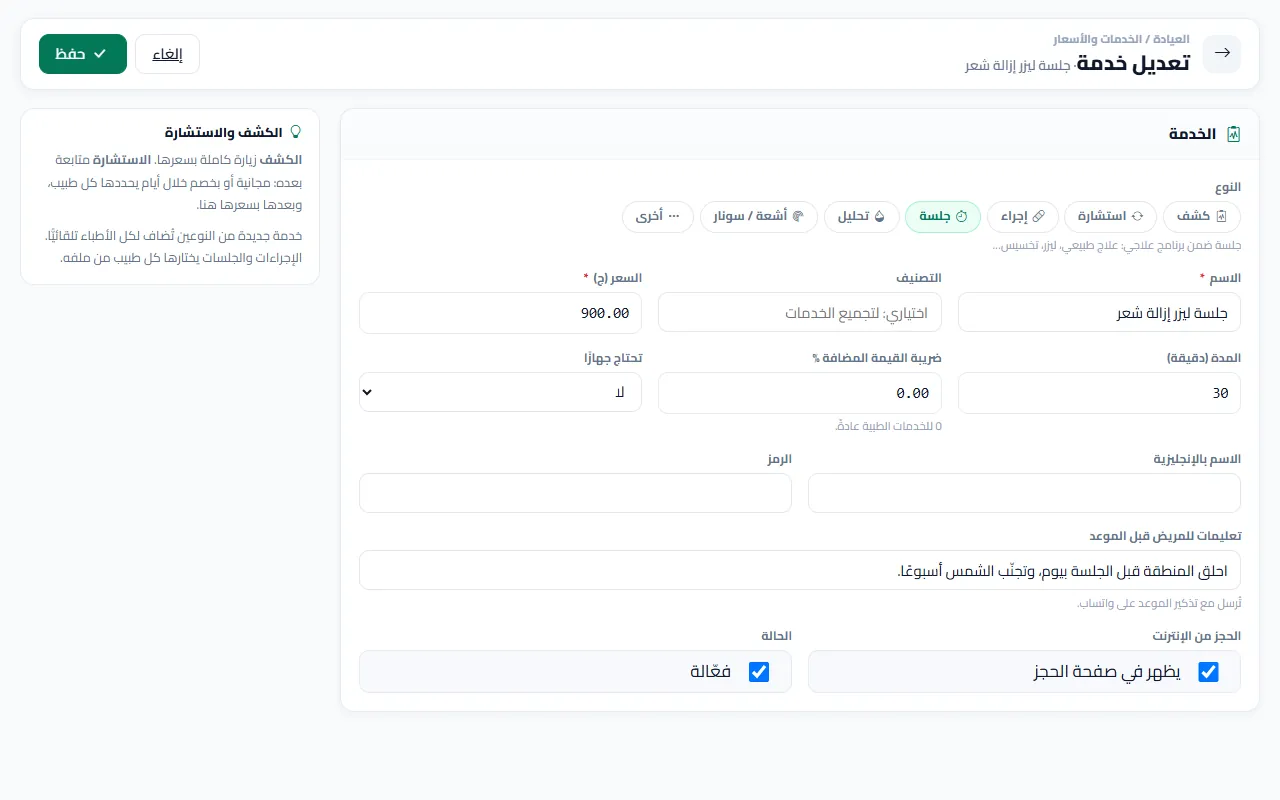Click the الاسم service name field
This screenshot has height=800, width=1280.
1099,313
